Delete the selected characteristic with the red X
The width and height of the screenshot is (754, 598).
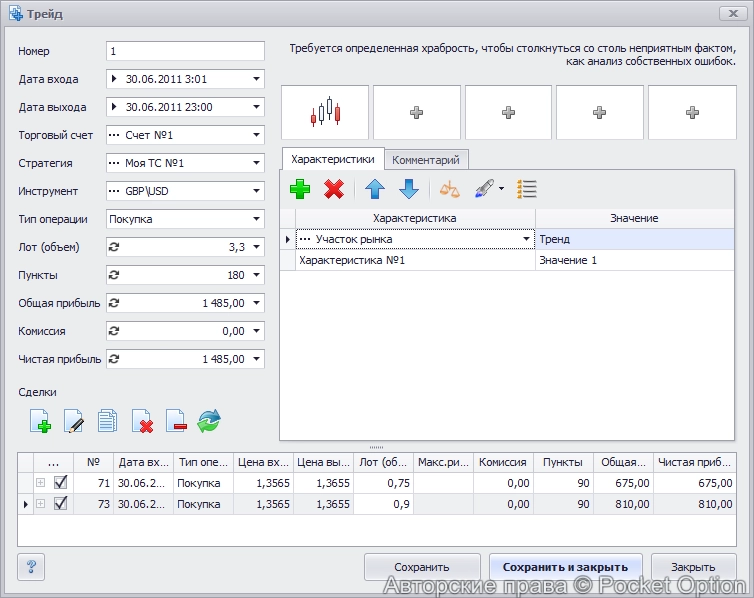click(x=334, y=188)
